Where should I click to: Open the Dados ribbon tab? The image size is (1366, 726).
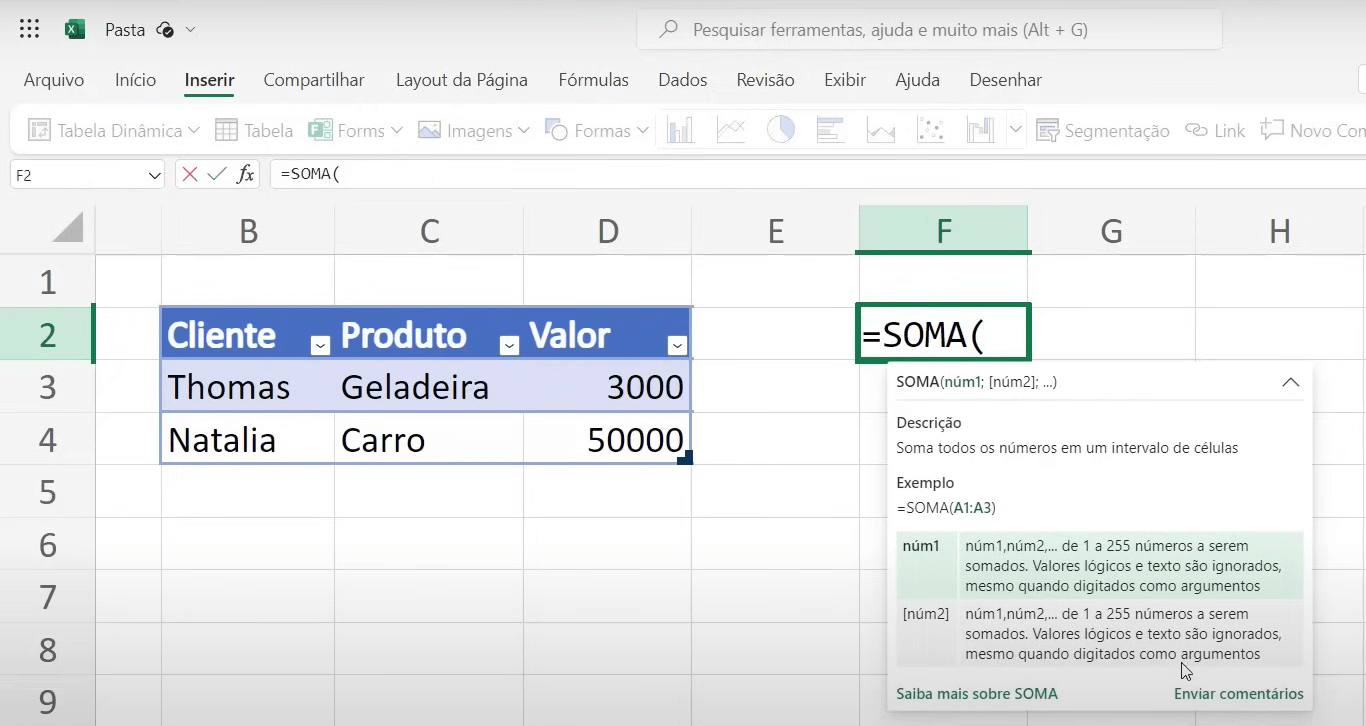[682, 80]
